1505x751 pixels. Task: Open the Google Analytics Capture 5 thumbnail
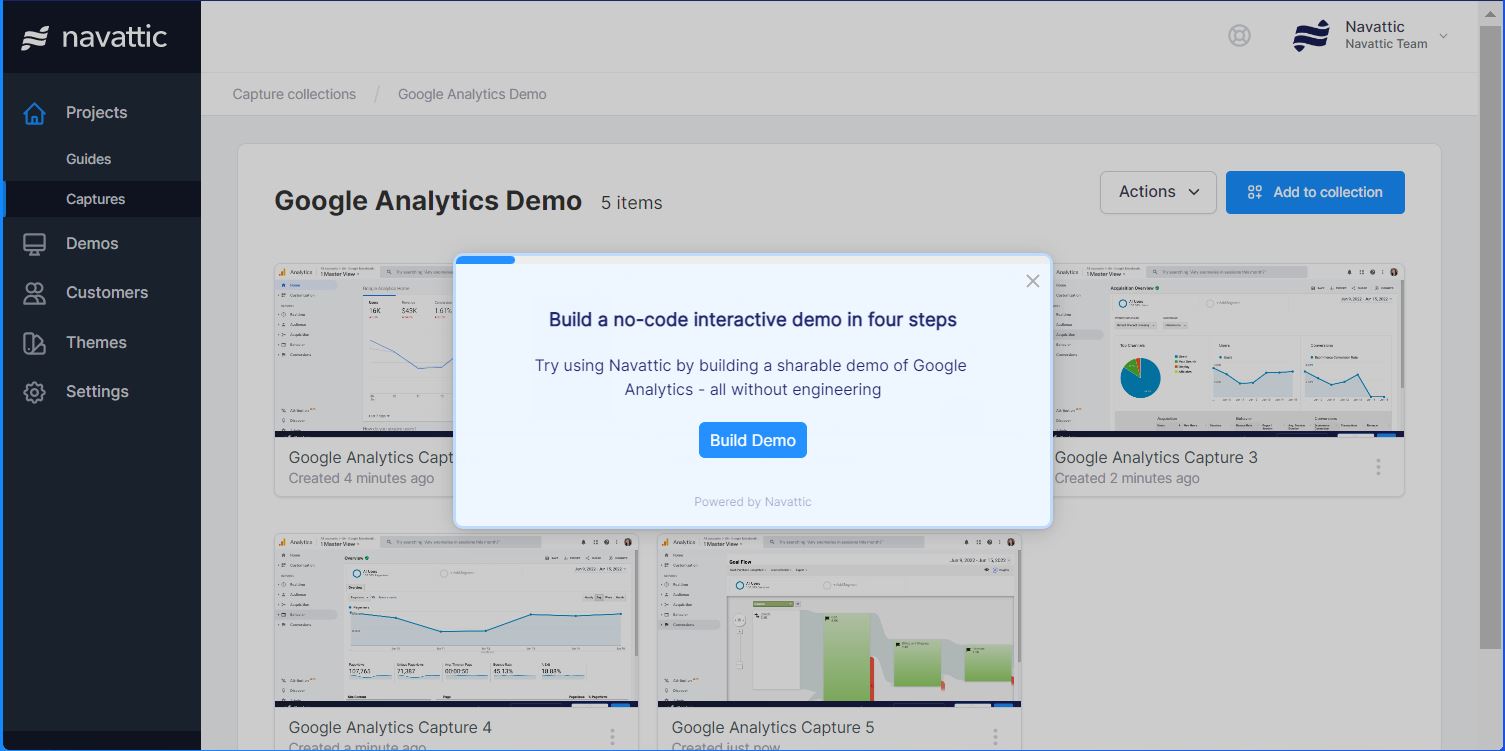839,620
